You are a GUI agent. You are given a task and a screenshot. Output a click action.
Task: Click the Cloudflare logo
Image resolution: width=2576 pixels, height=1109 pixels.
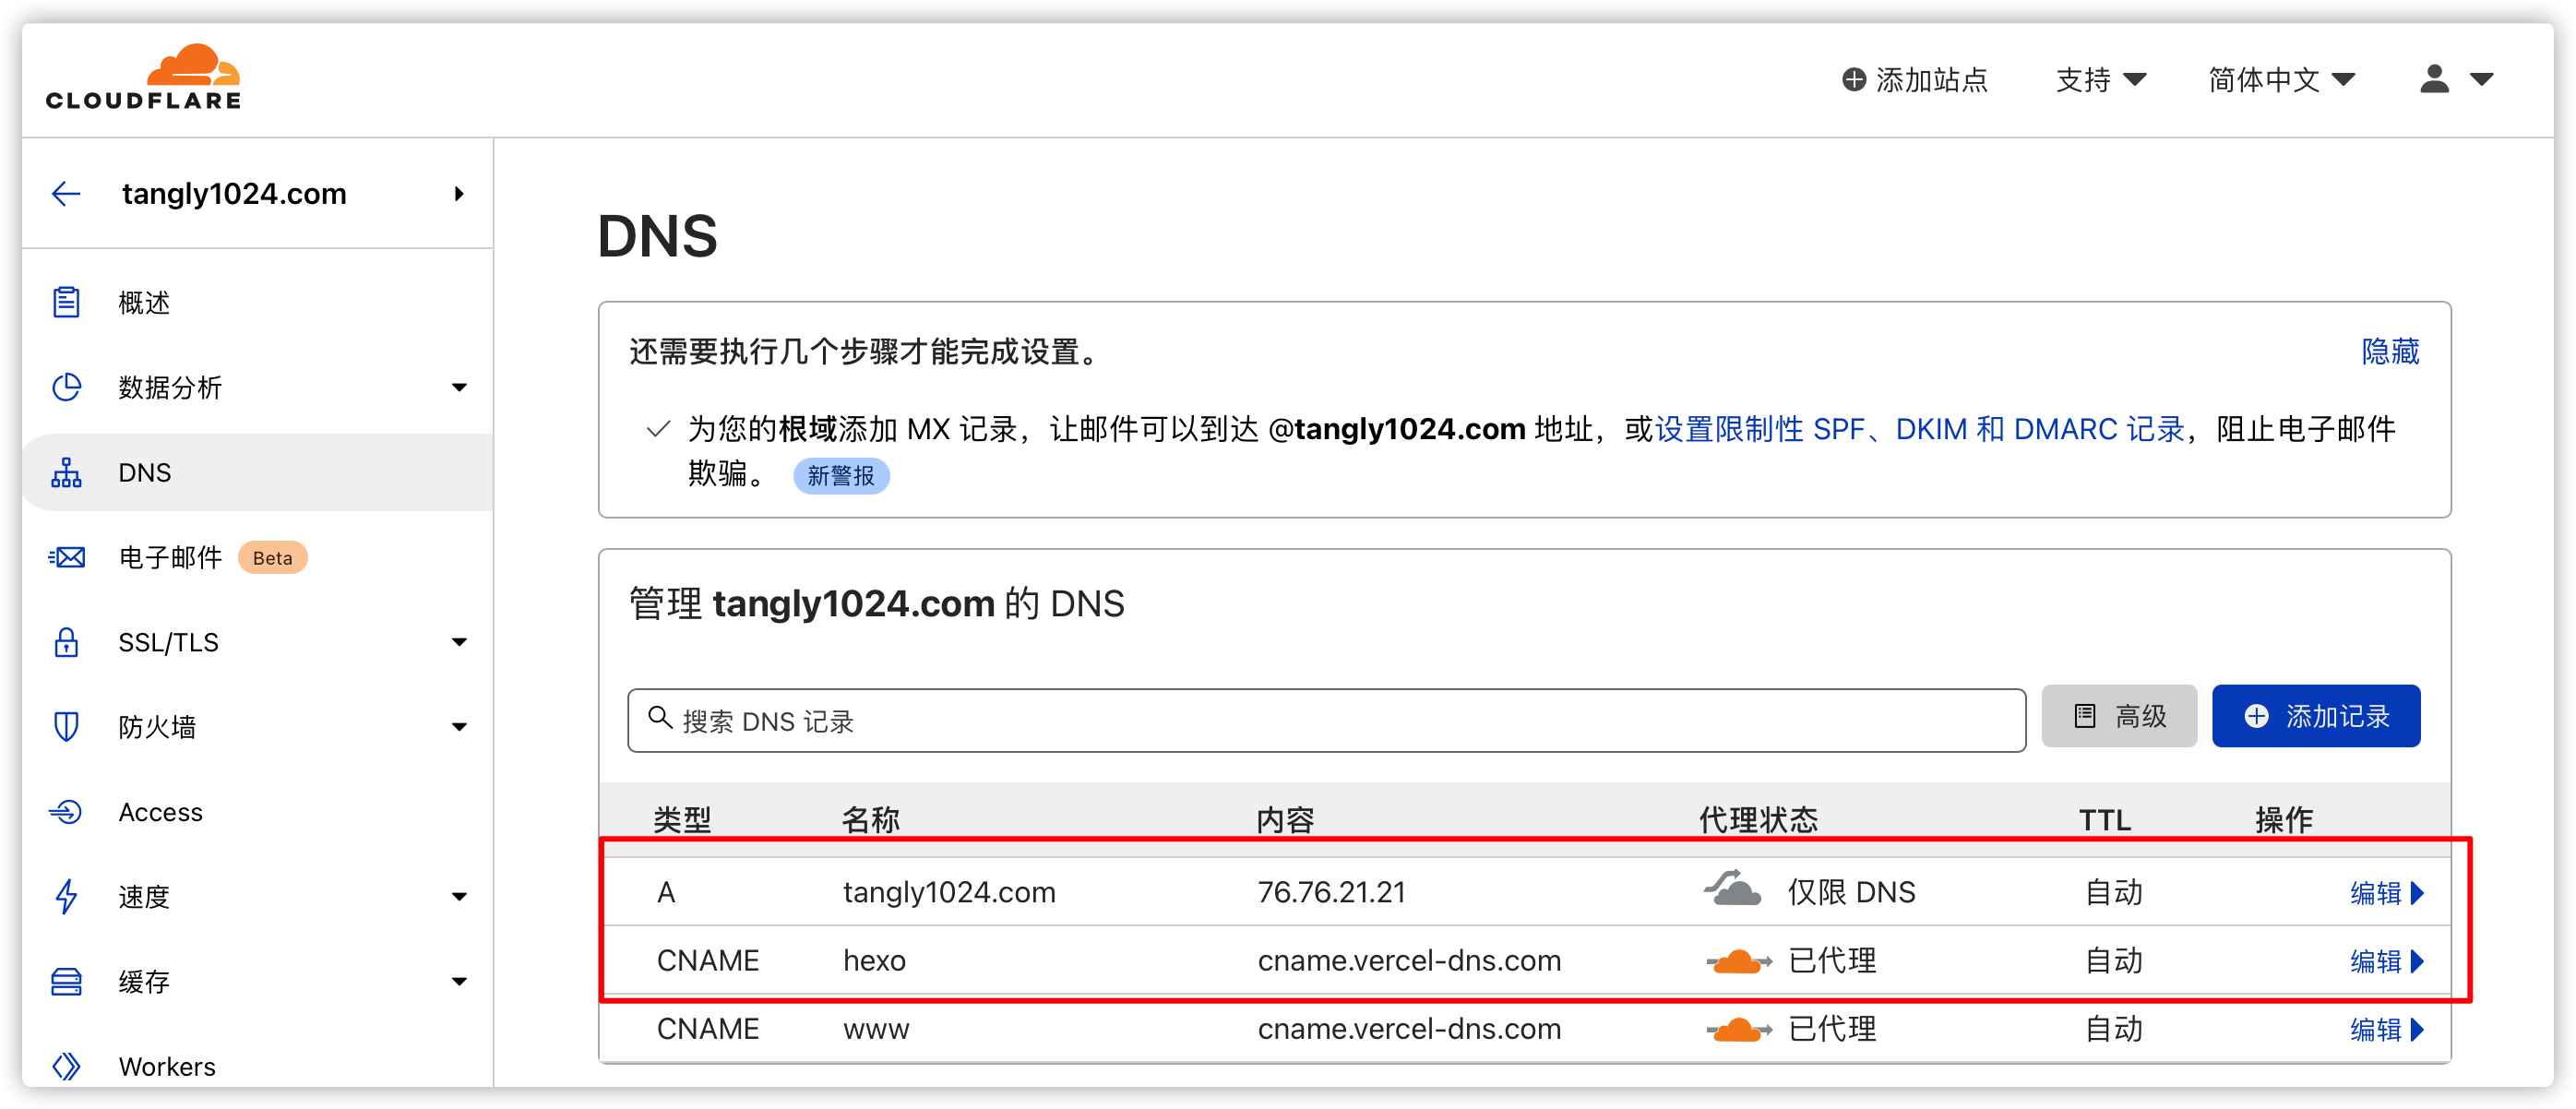[143, 77]
